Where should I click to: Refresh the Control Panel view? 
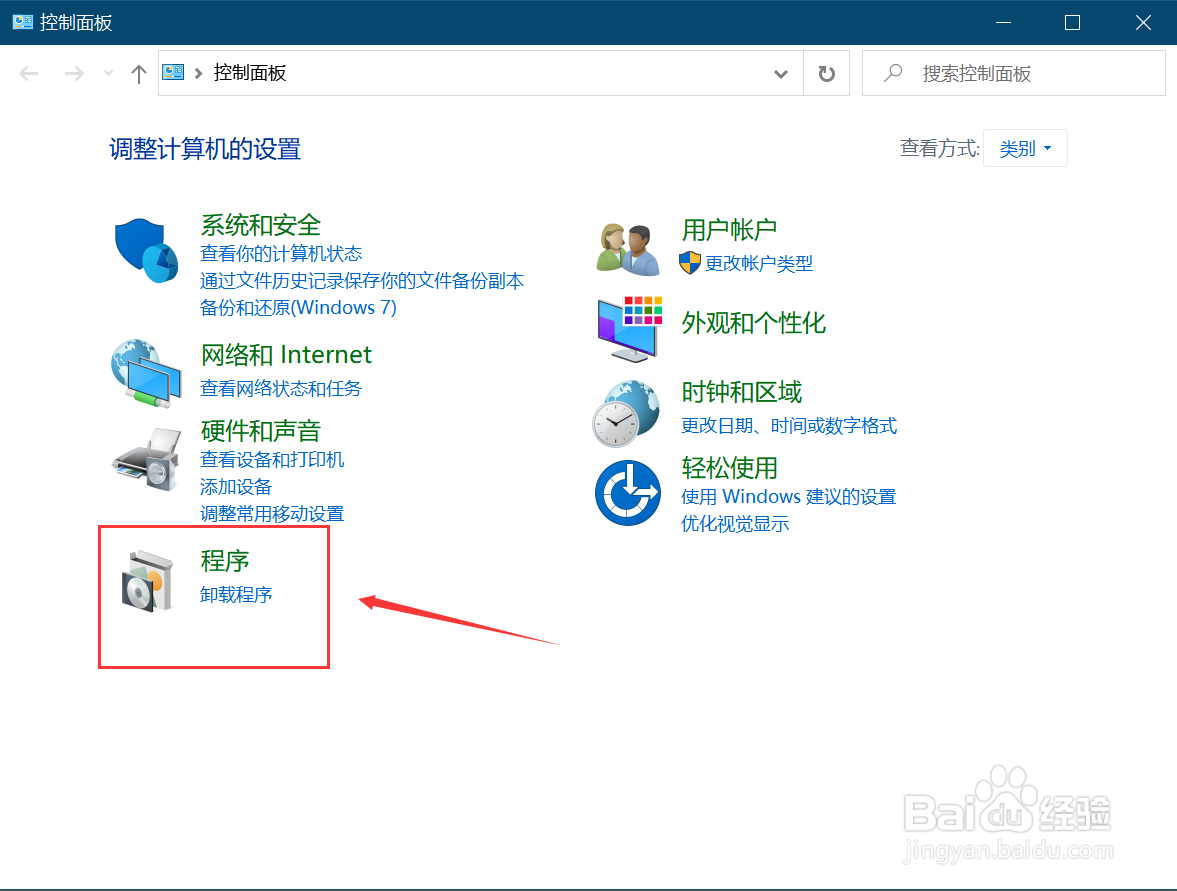[x=826, y=74]
